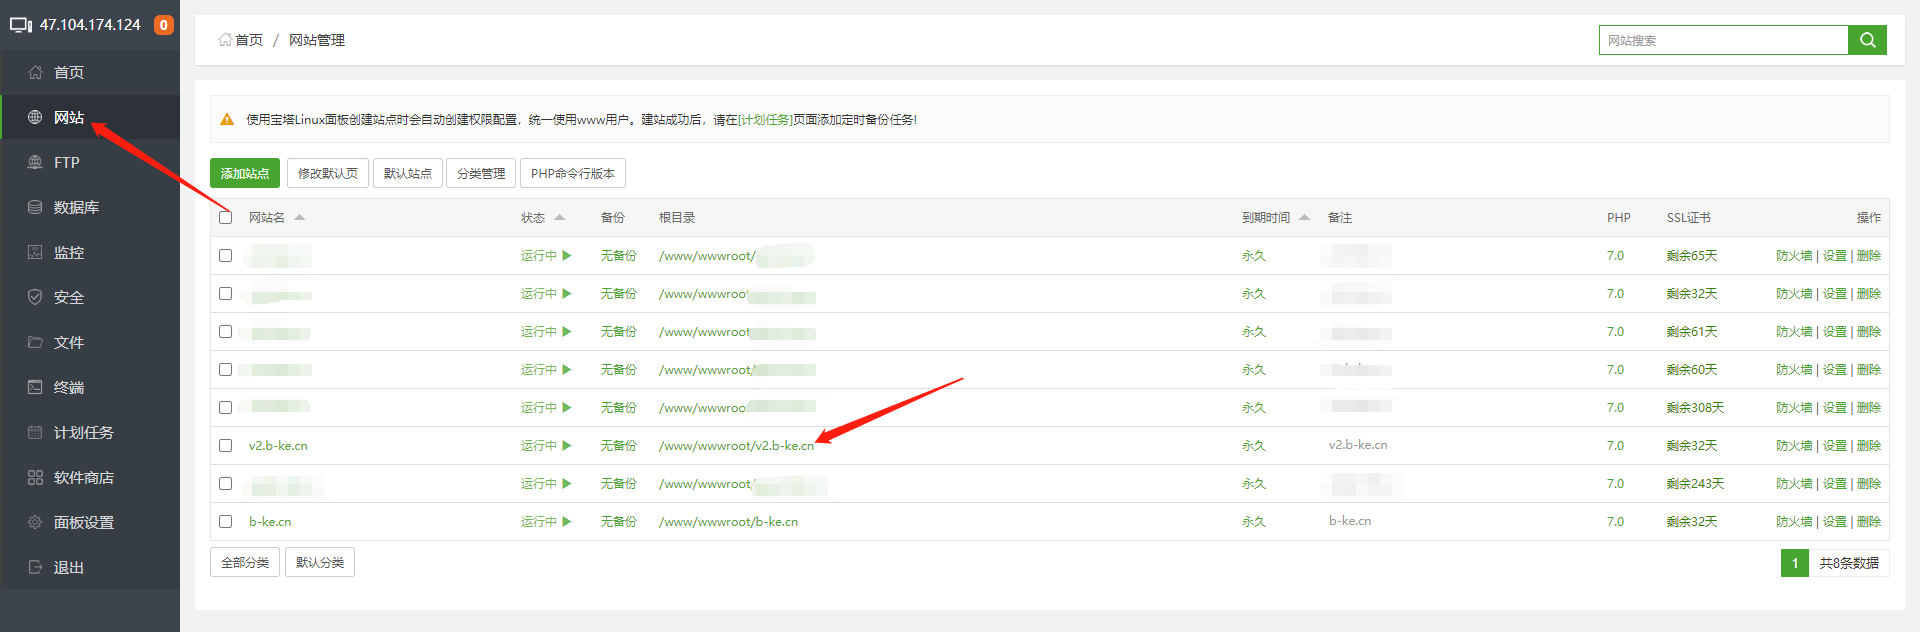Viewport: 1920px width, 632px height.
Task: Toggle the select-all checkbox in the table header
Action: [225, 217]
